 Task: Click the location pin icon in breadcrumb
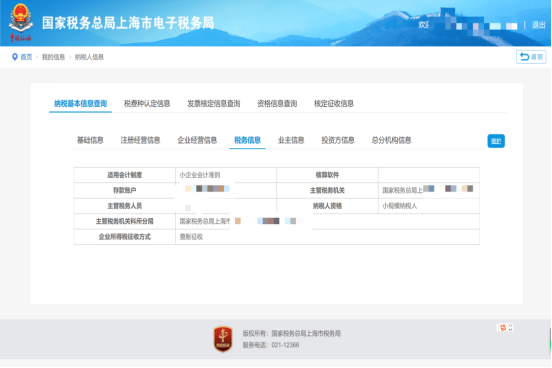[x=14, y=57]
